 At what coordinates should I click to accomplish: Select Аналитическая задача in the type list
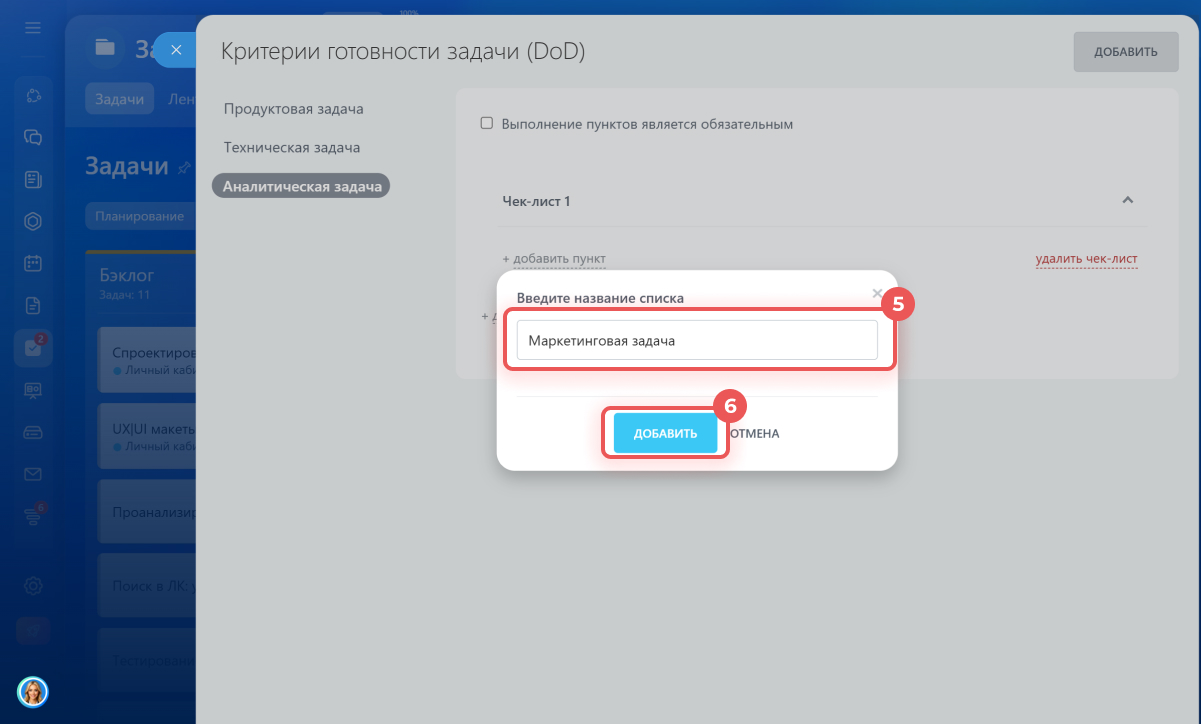click(301, 186)
